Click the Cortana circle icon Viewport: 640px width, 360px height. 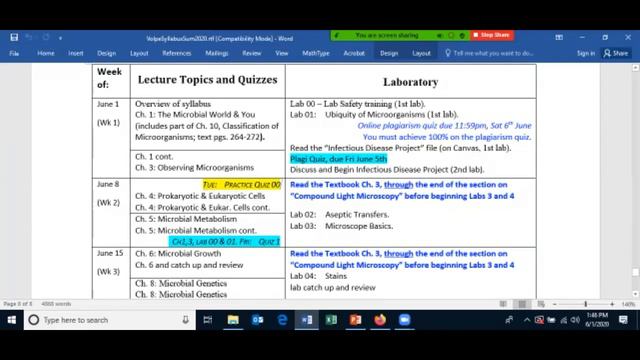click(34, 320)
